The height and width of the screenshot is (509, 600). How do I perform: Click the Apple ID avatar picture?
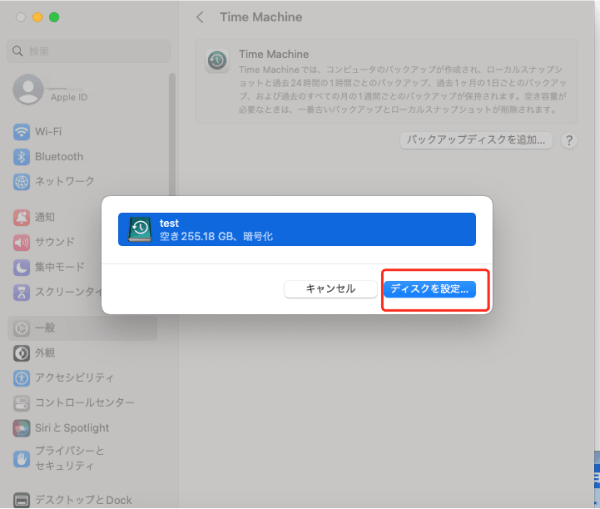[x=28, y=89]
